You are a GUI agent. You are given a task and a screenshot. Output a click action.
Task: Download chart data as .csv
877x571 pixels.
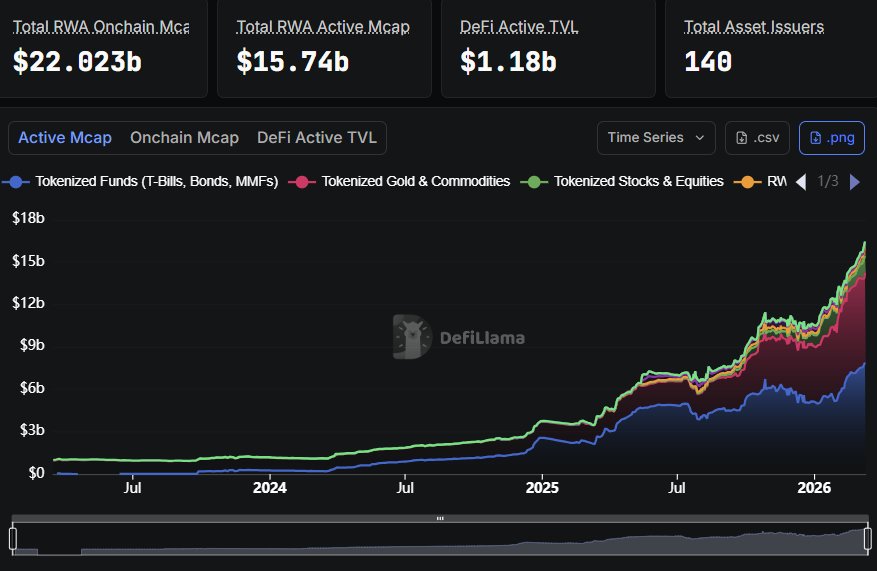(757, 138)
